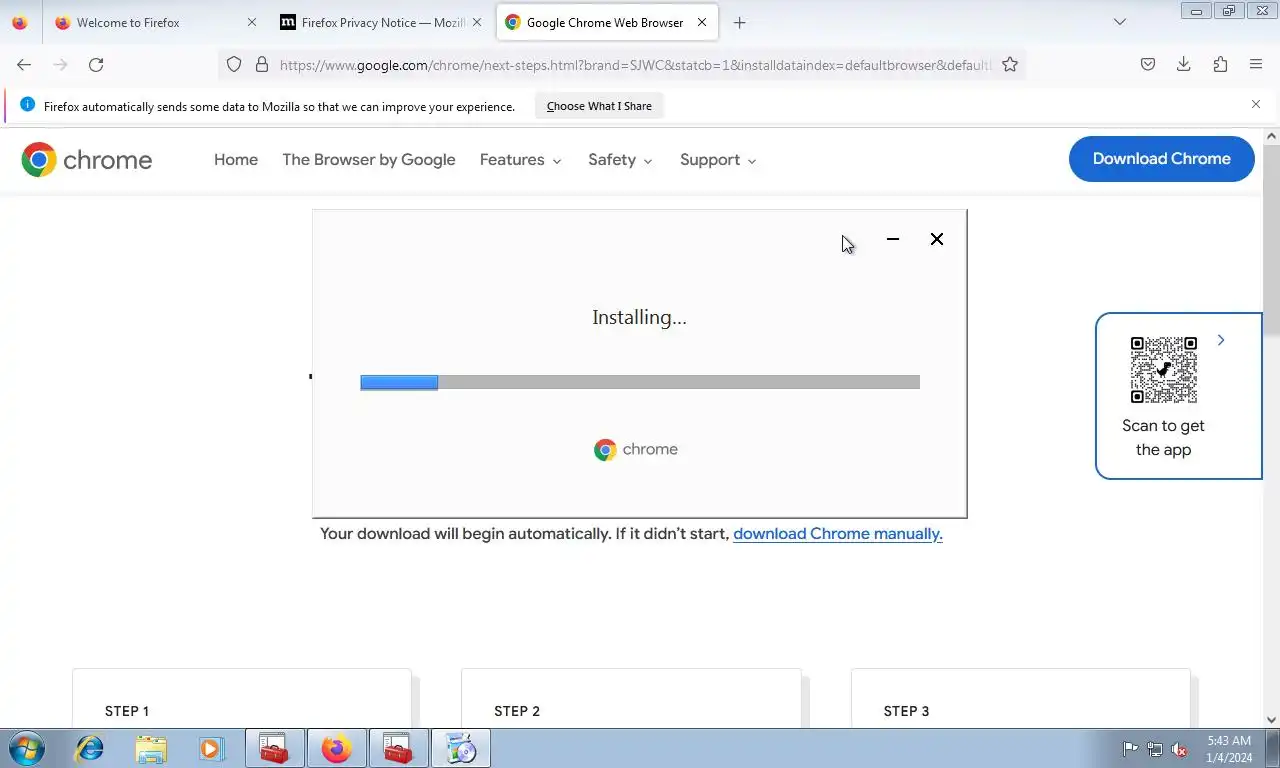Open the Windows Start menu

coord(26,748)
